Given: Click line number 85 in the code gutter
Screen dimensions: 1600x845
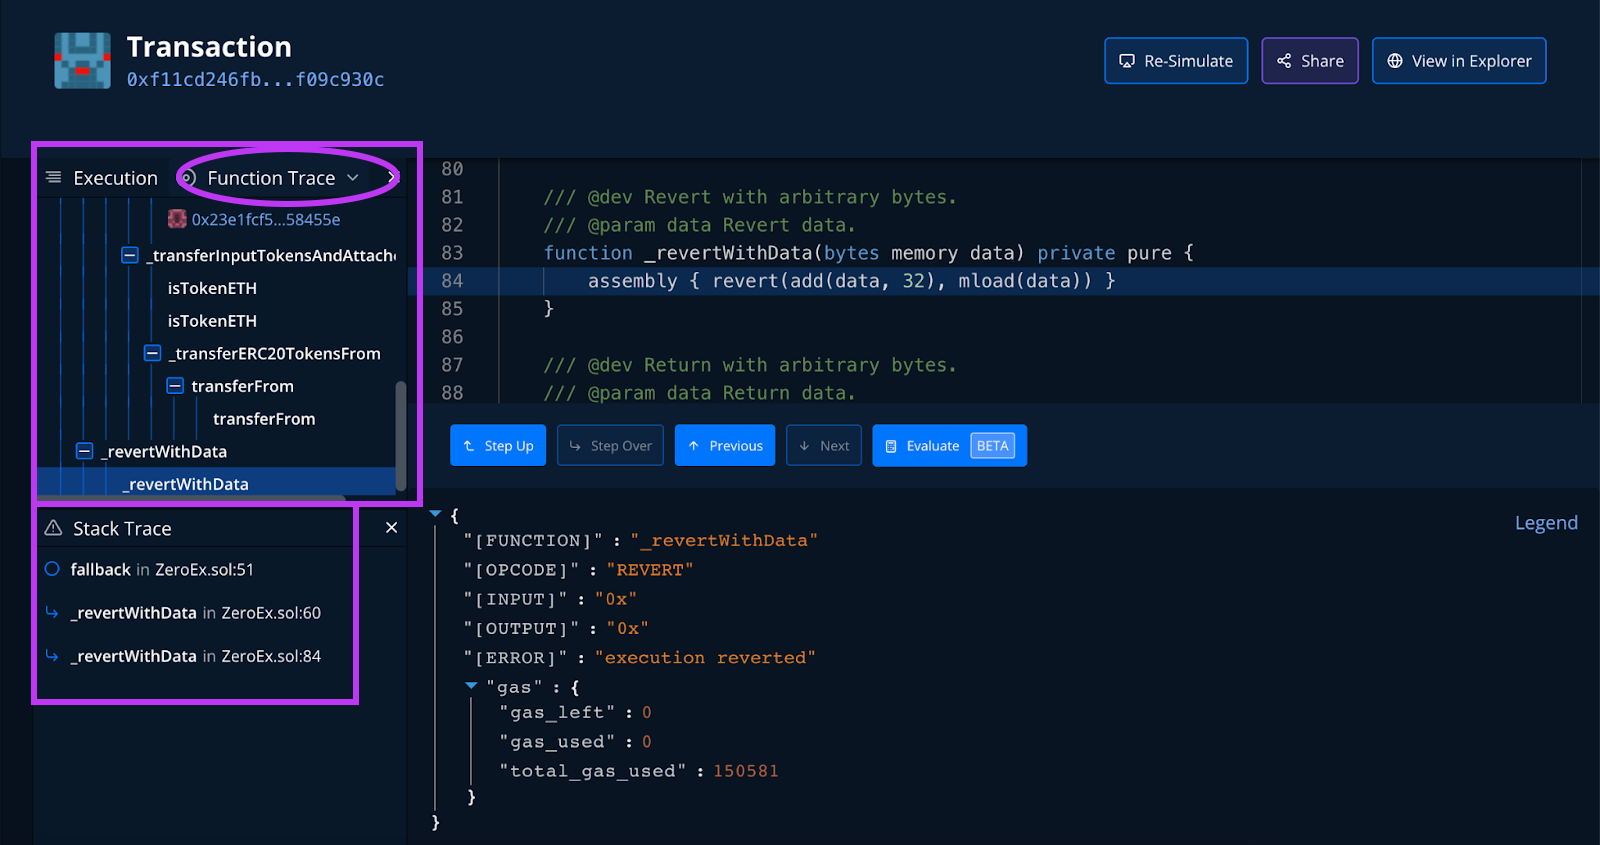Looking at the screenshot, I should [452, 309].
